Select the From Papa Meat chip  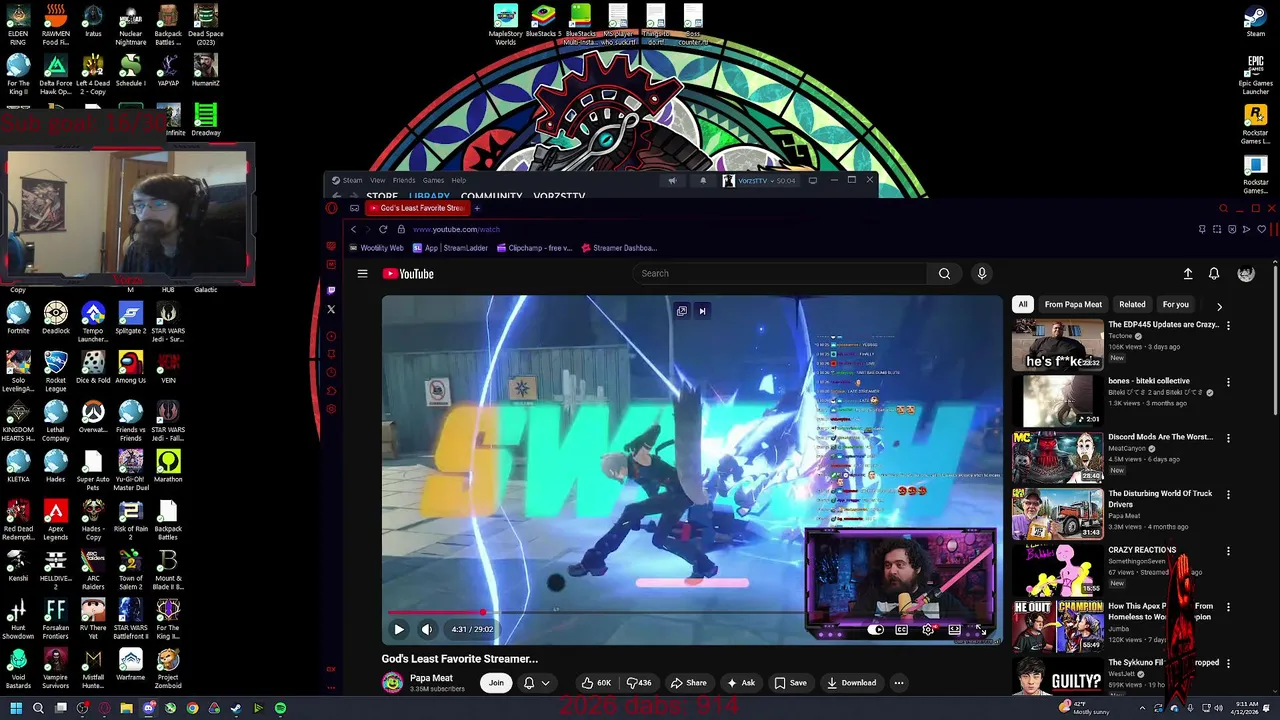[x=1073, y=304]
